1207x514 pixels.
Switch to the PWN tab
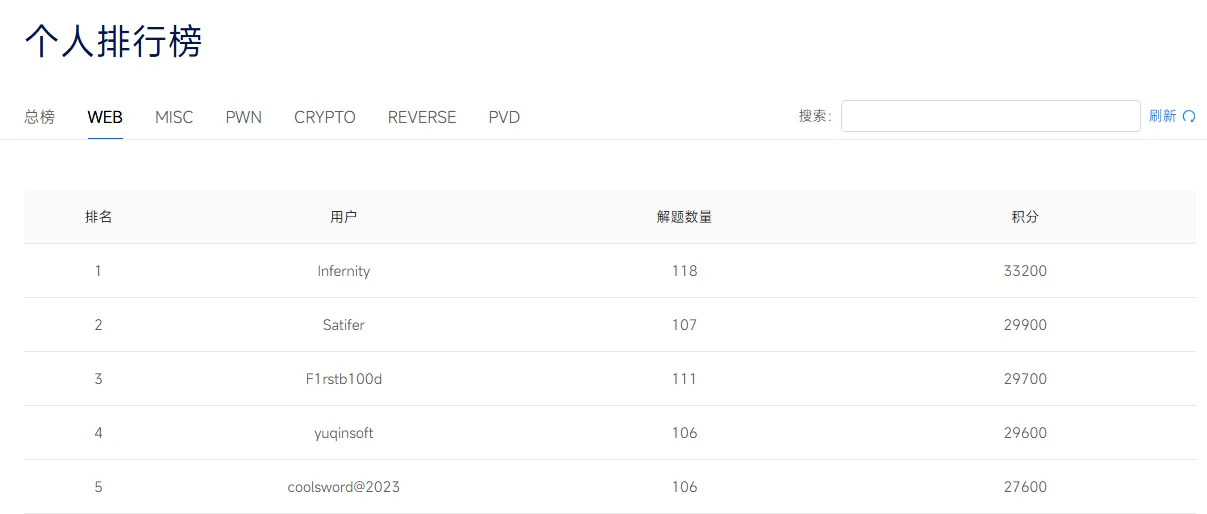pos(243,117)
